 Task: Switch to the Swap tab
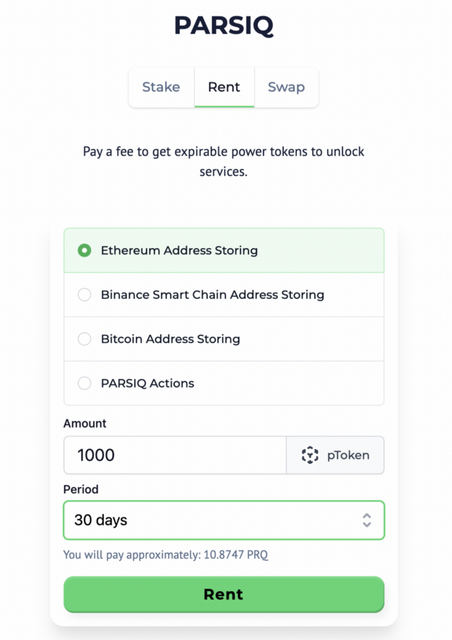pos(286,87)
